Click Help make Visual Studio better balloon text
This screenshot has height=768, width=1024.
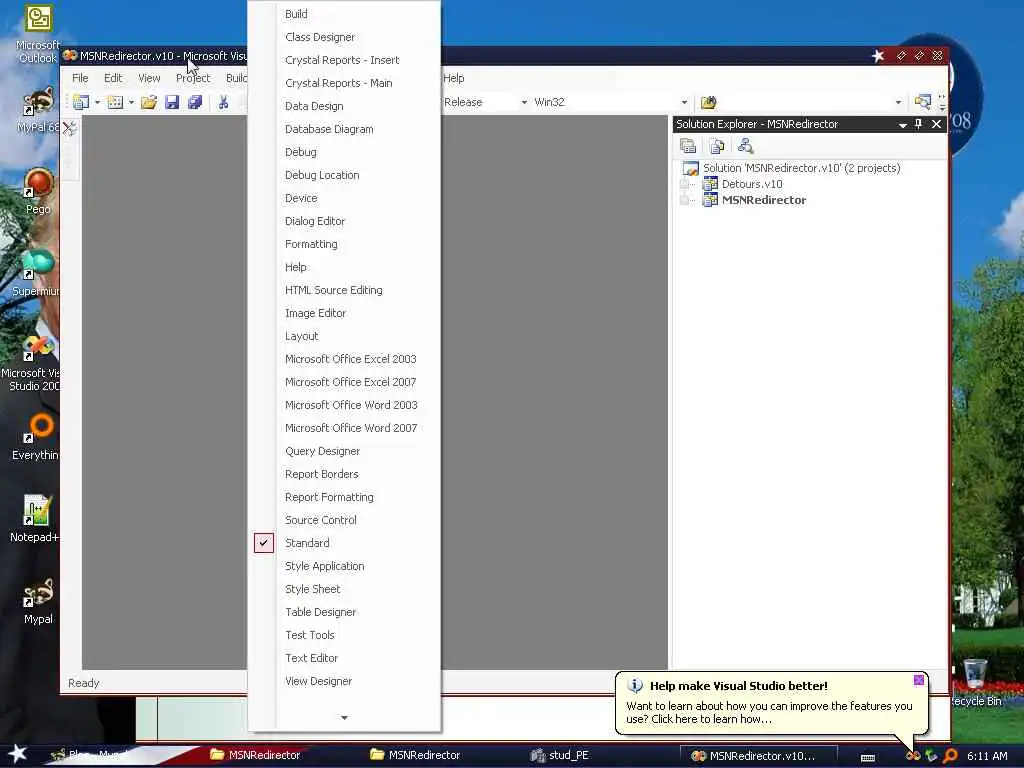tap(739, 686)
